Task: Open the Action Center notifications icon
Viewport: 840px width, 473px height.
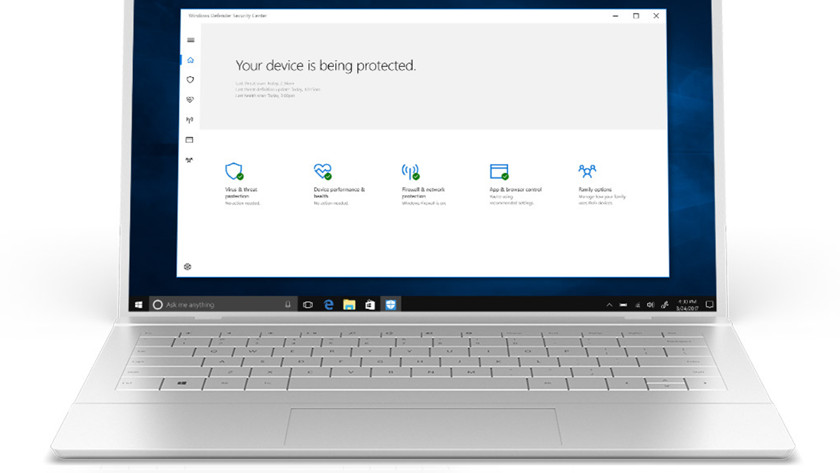Action: 709,303
